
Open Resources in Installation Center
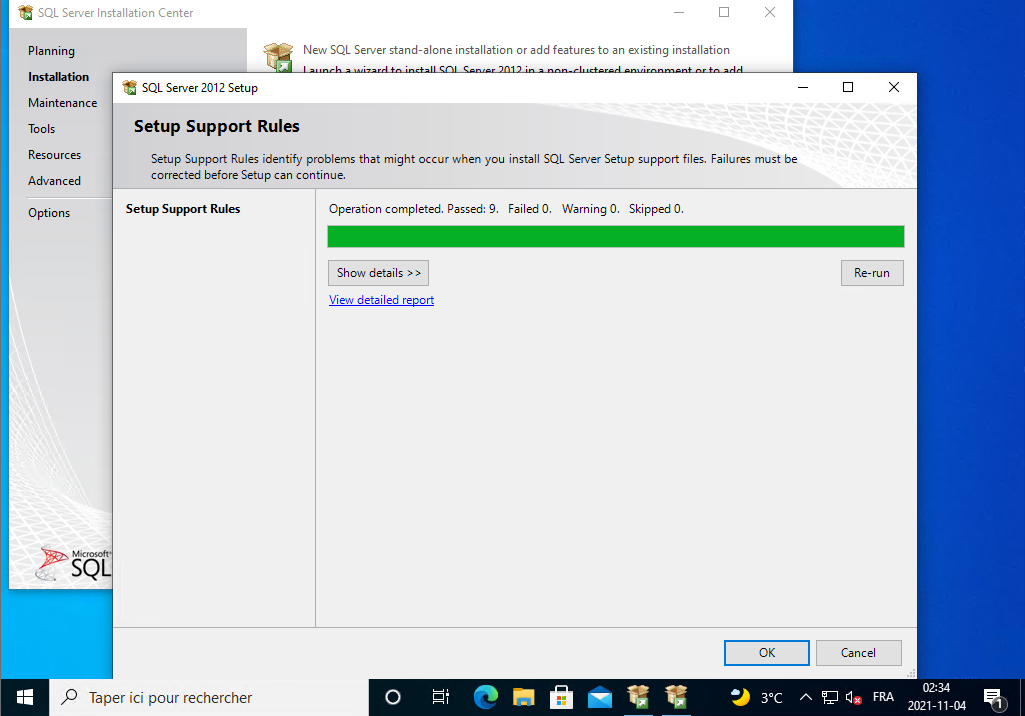click(x=54, y=155)
